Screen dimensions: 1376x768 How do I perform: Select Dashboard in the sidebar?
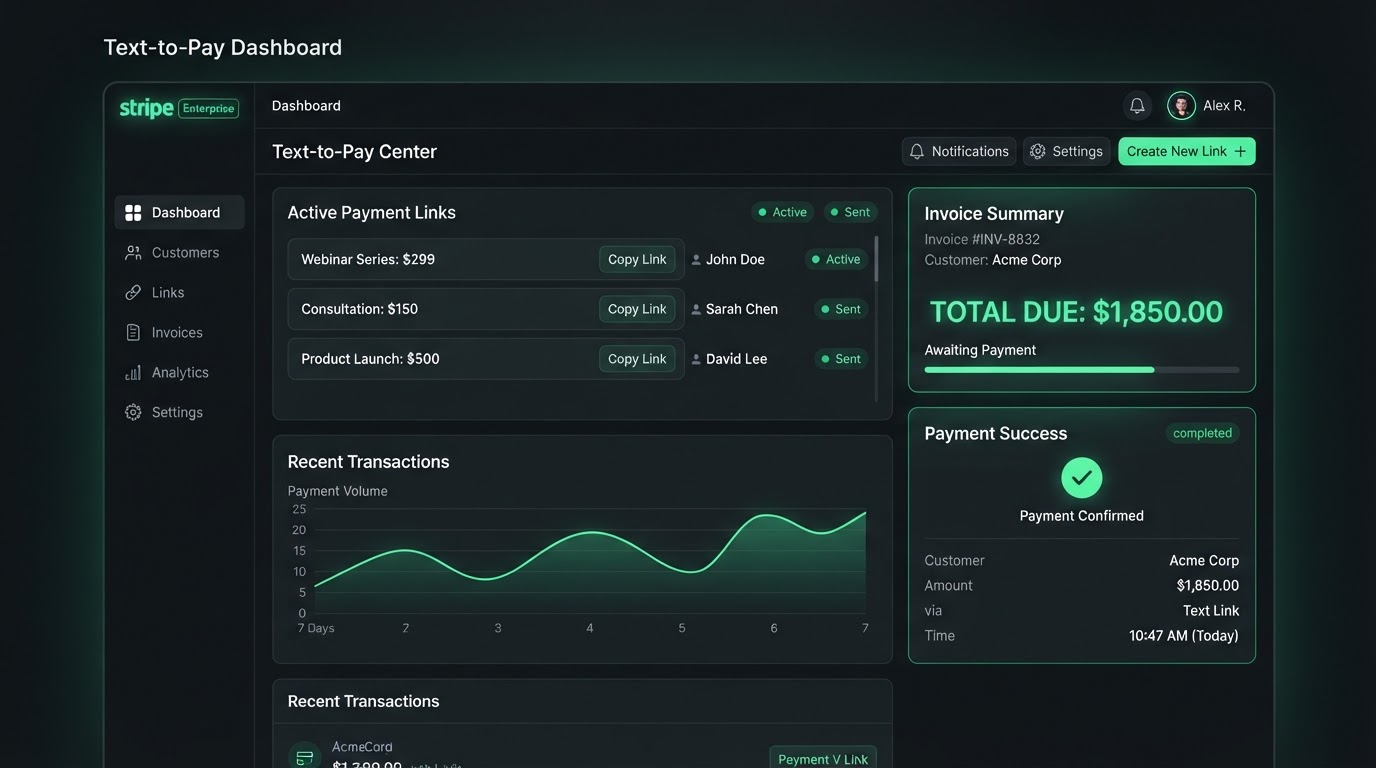click(x=179, y=212)
